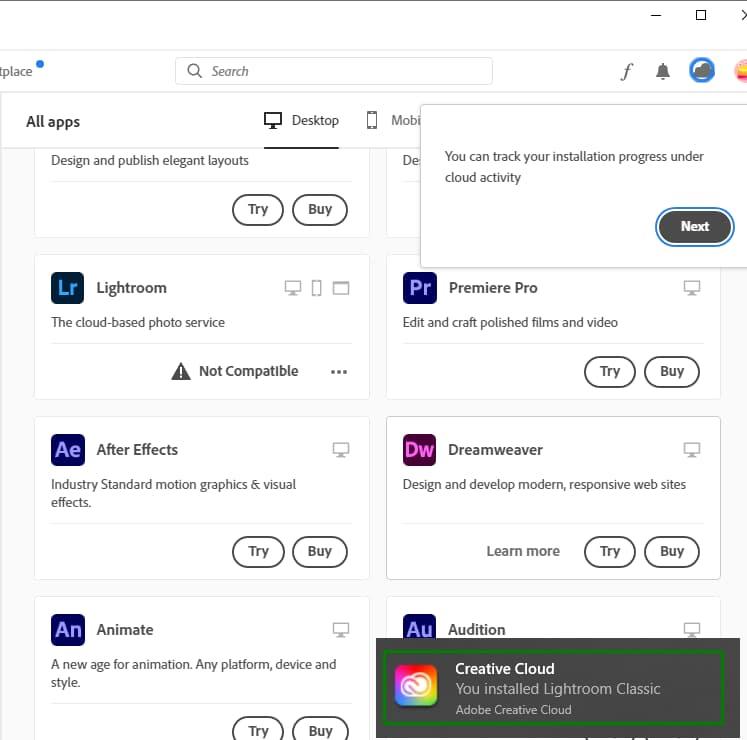Click Buy for Animate
The height and width of the screenshot is (740, 747).
point(320,729)
